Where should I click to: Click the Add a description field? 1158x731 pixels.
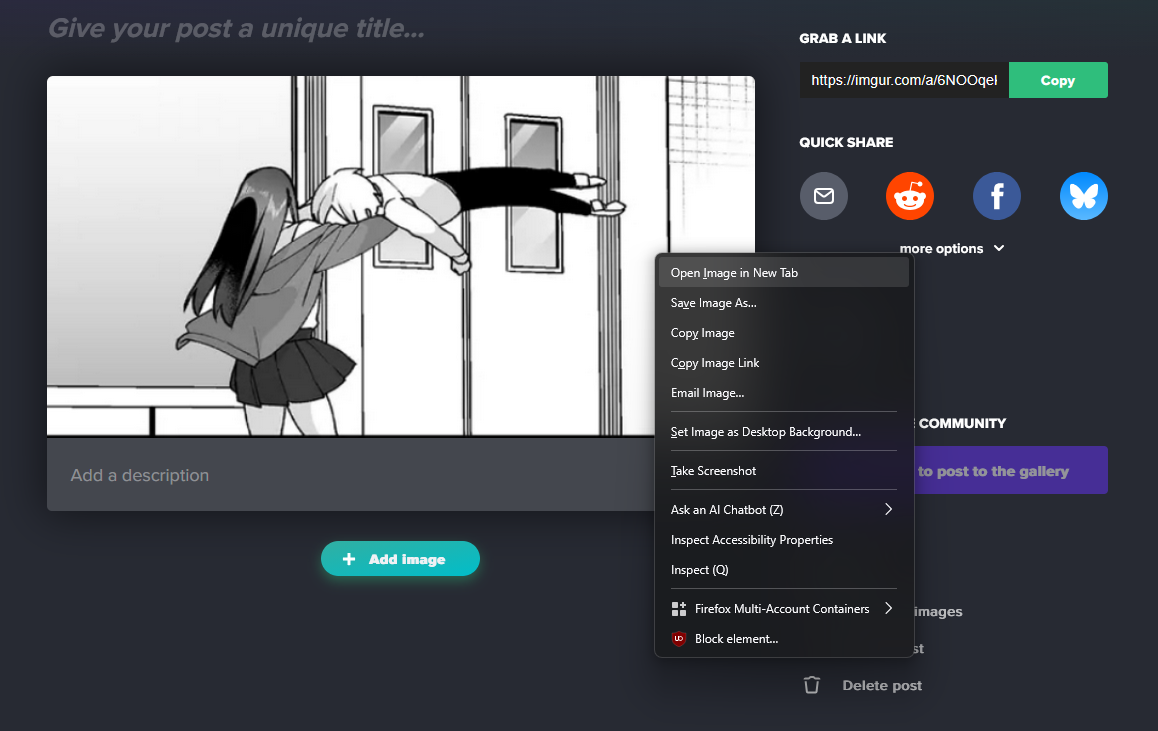340,476
